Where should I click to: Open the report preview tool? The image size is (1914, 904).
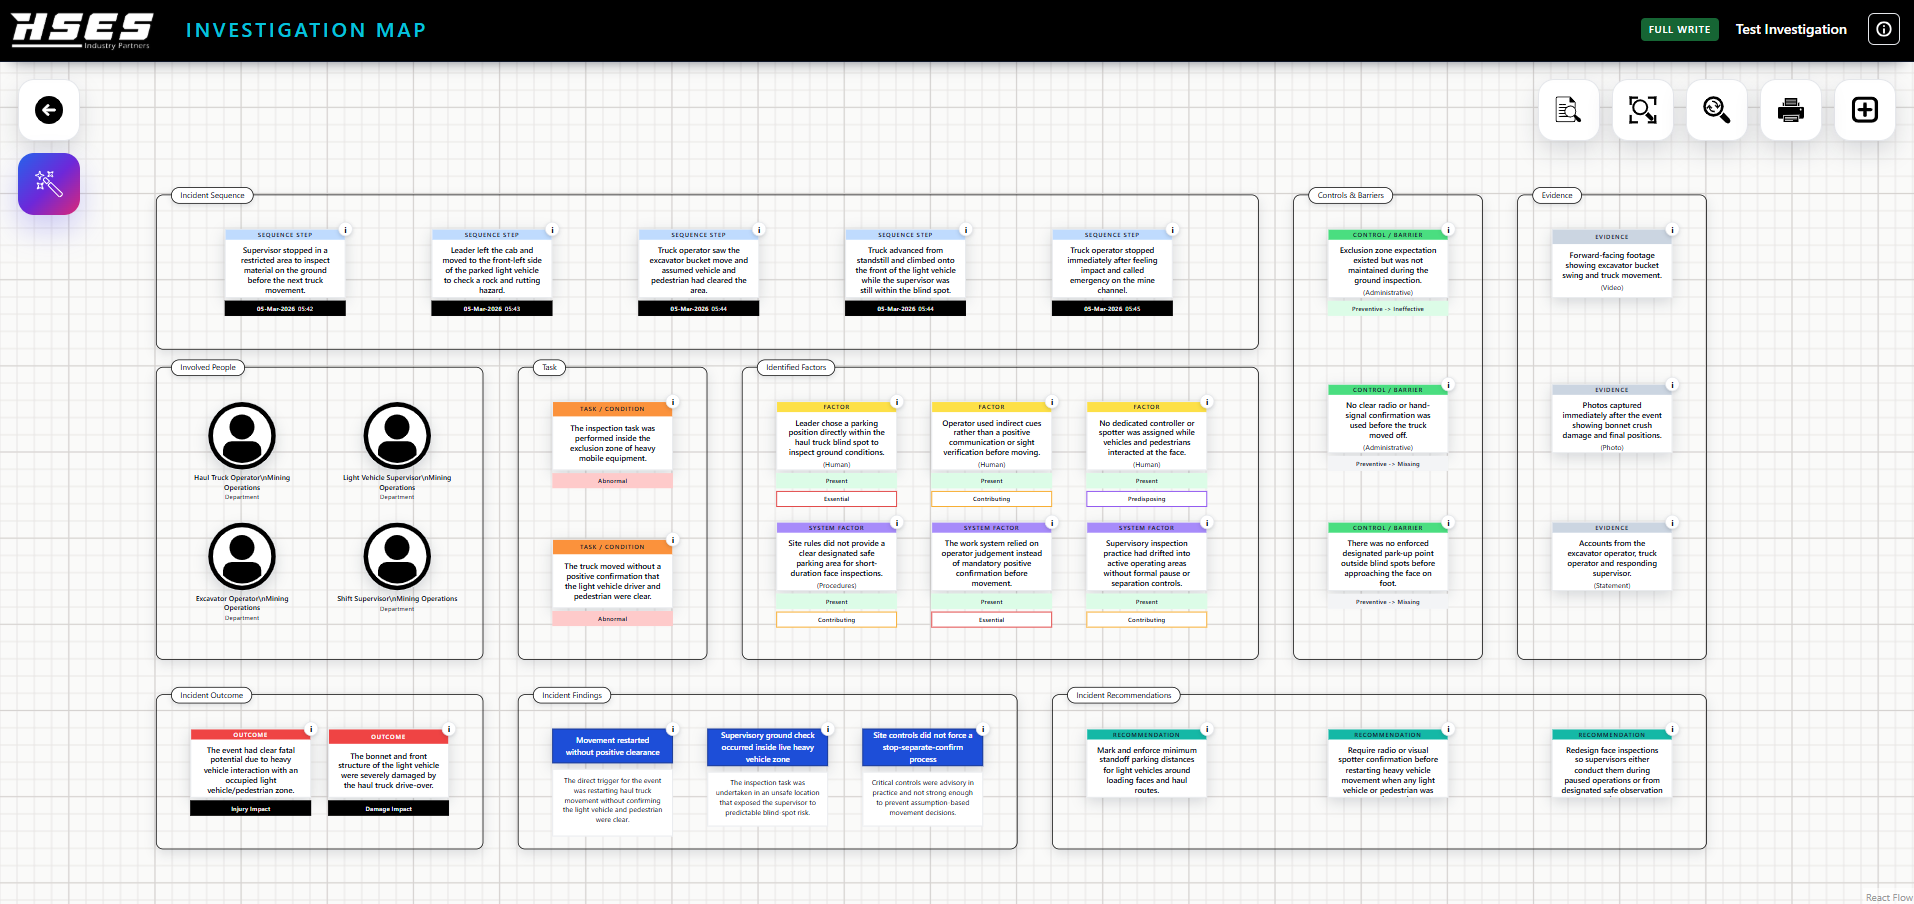(x=1567, y=110)
